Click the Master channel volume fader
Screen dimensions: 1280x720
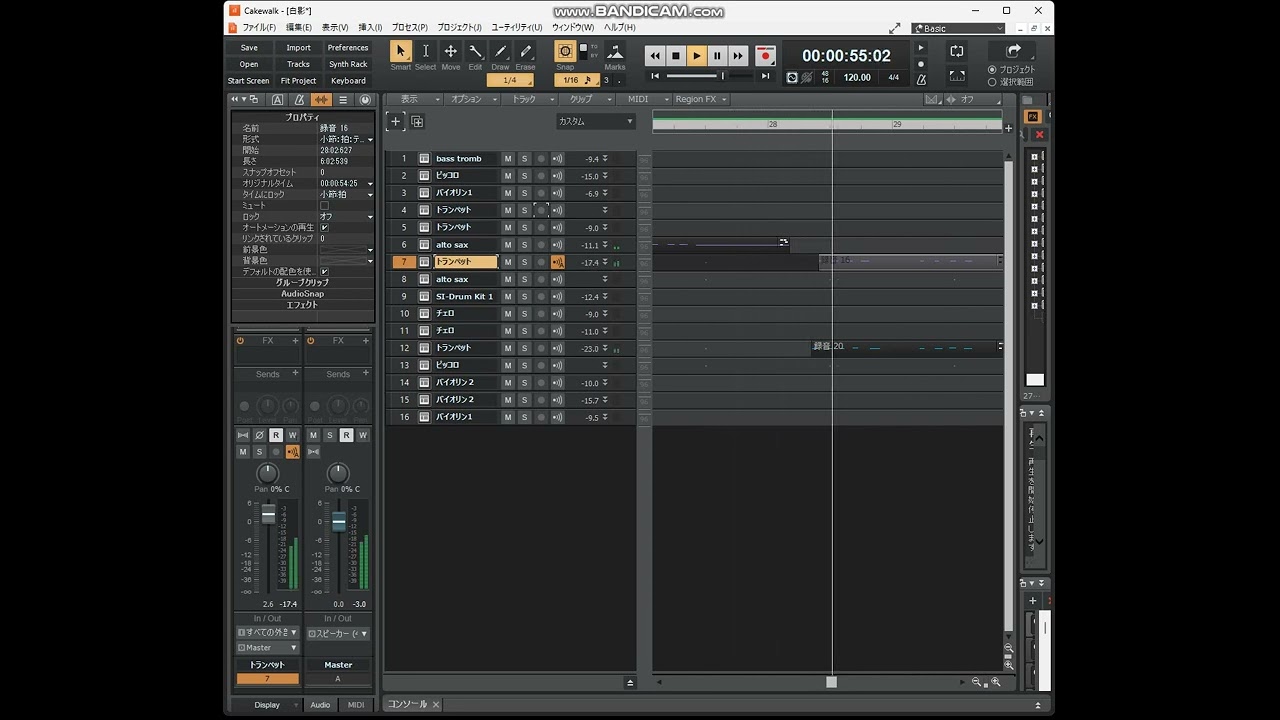[339, 521]
